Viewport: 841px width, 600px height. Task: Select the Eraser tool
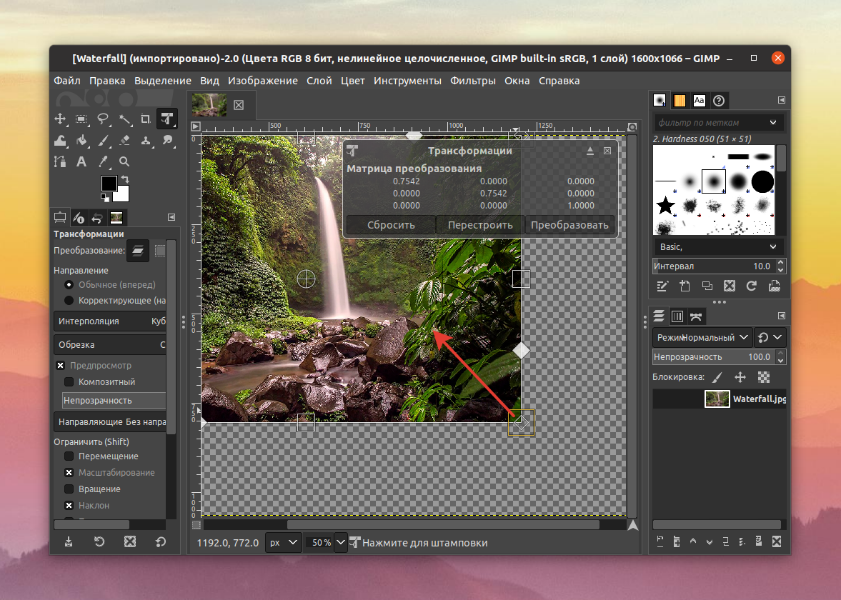(x=124, y=140)
